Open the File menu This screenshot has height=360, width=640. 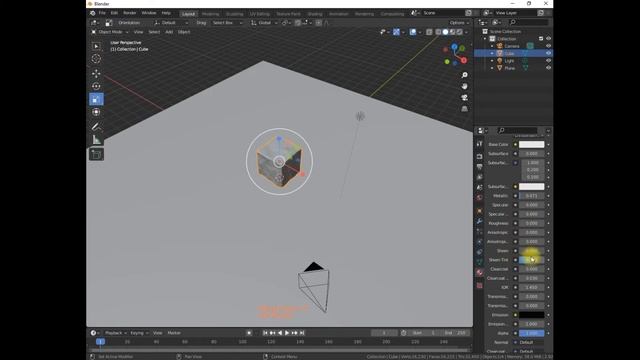(x=102, y=13)
